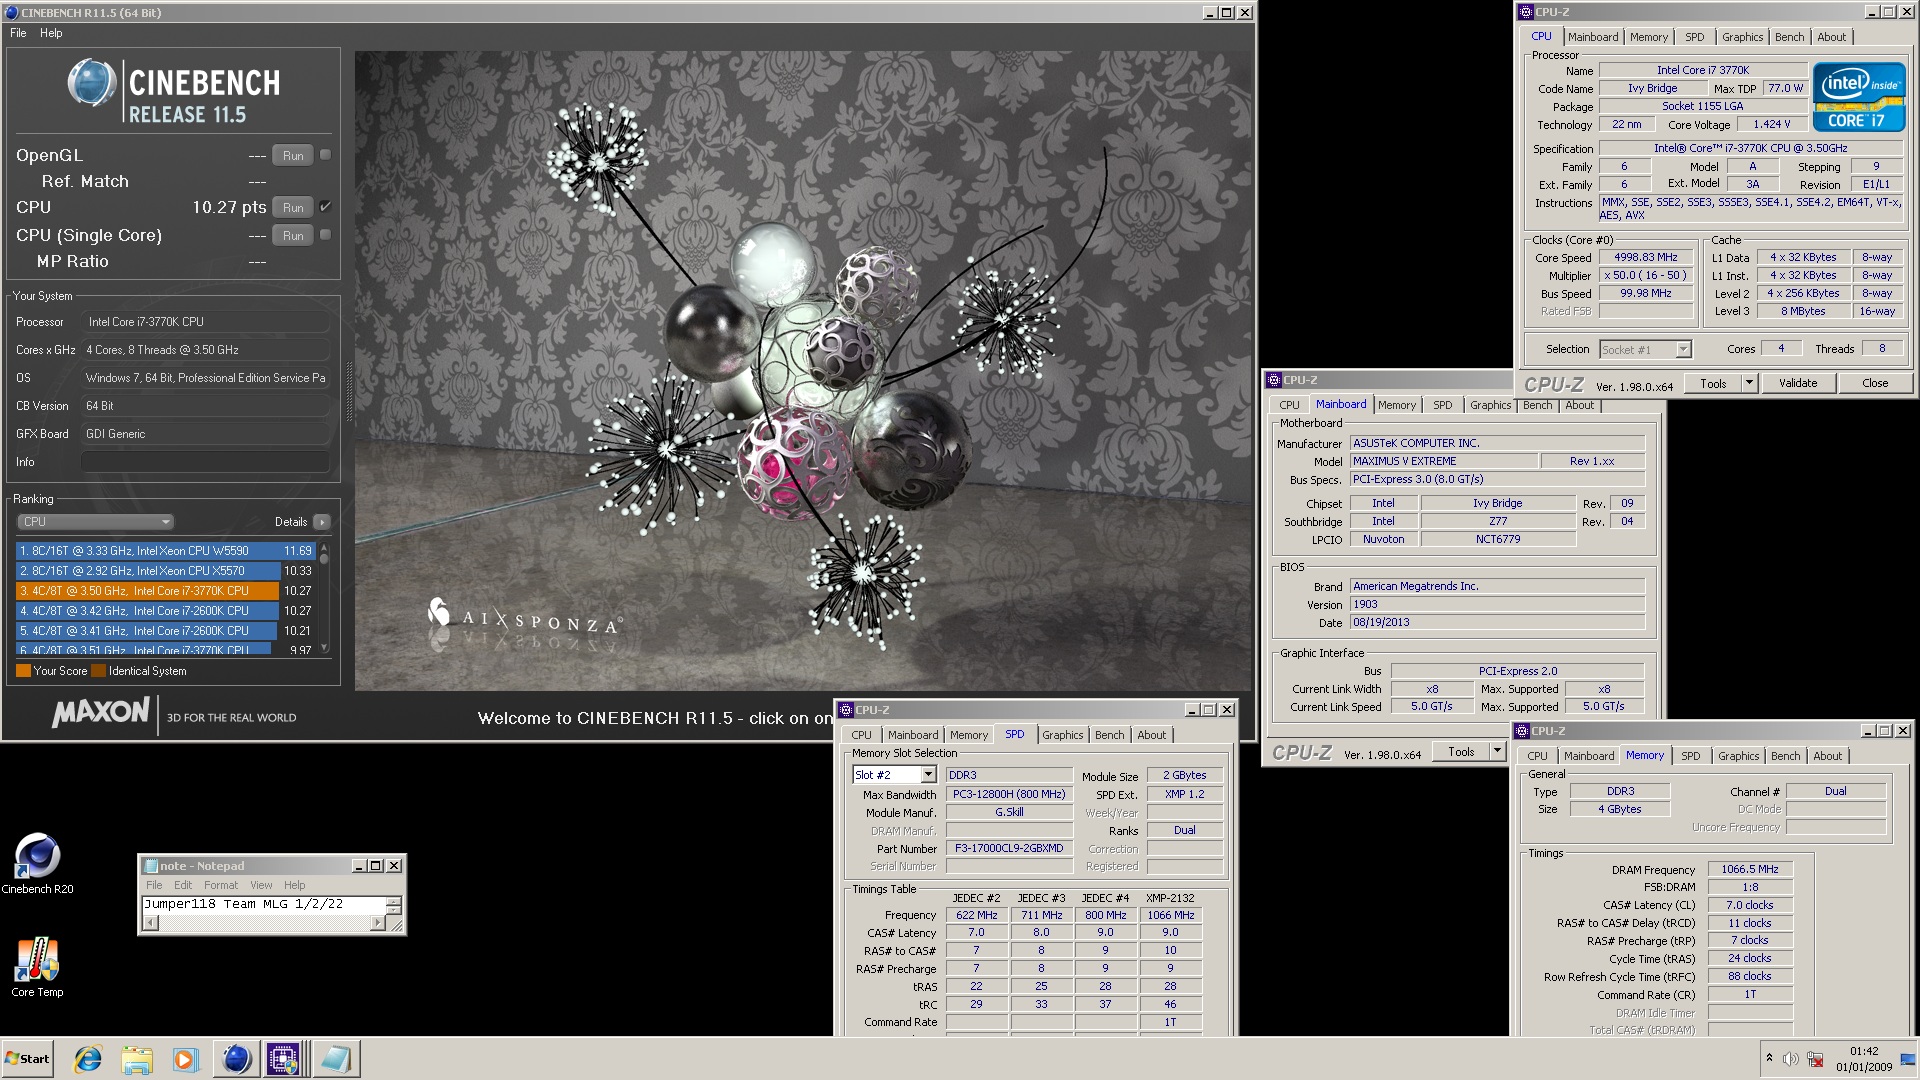Open Graphics tab in CPU-Z SPD window
This screenshot has height=1080, width=1920.
coord(1062,735)
